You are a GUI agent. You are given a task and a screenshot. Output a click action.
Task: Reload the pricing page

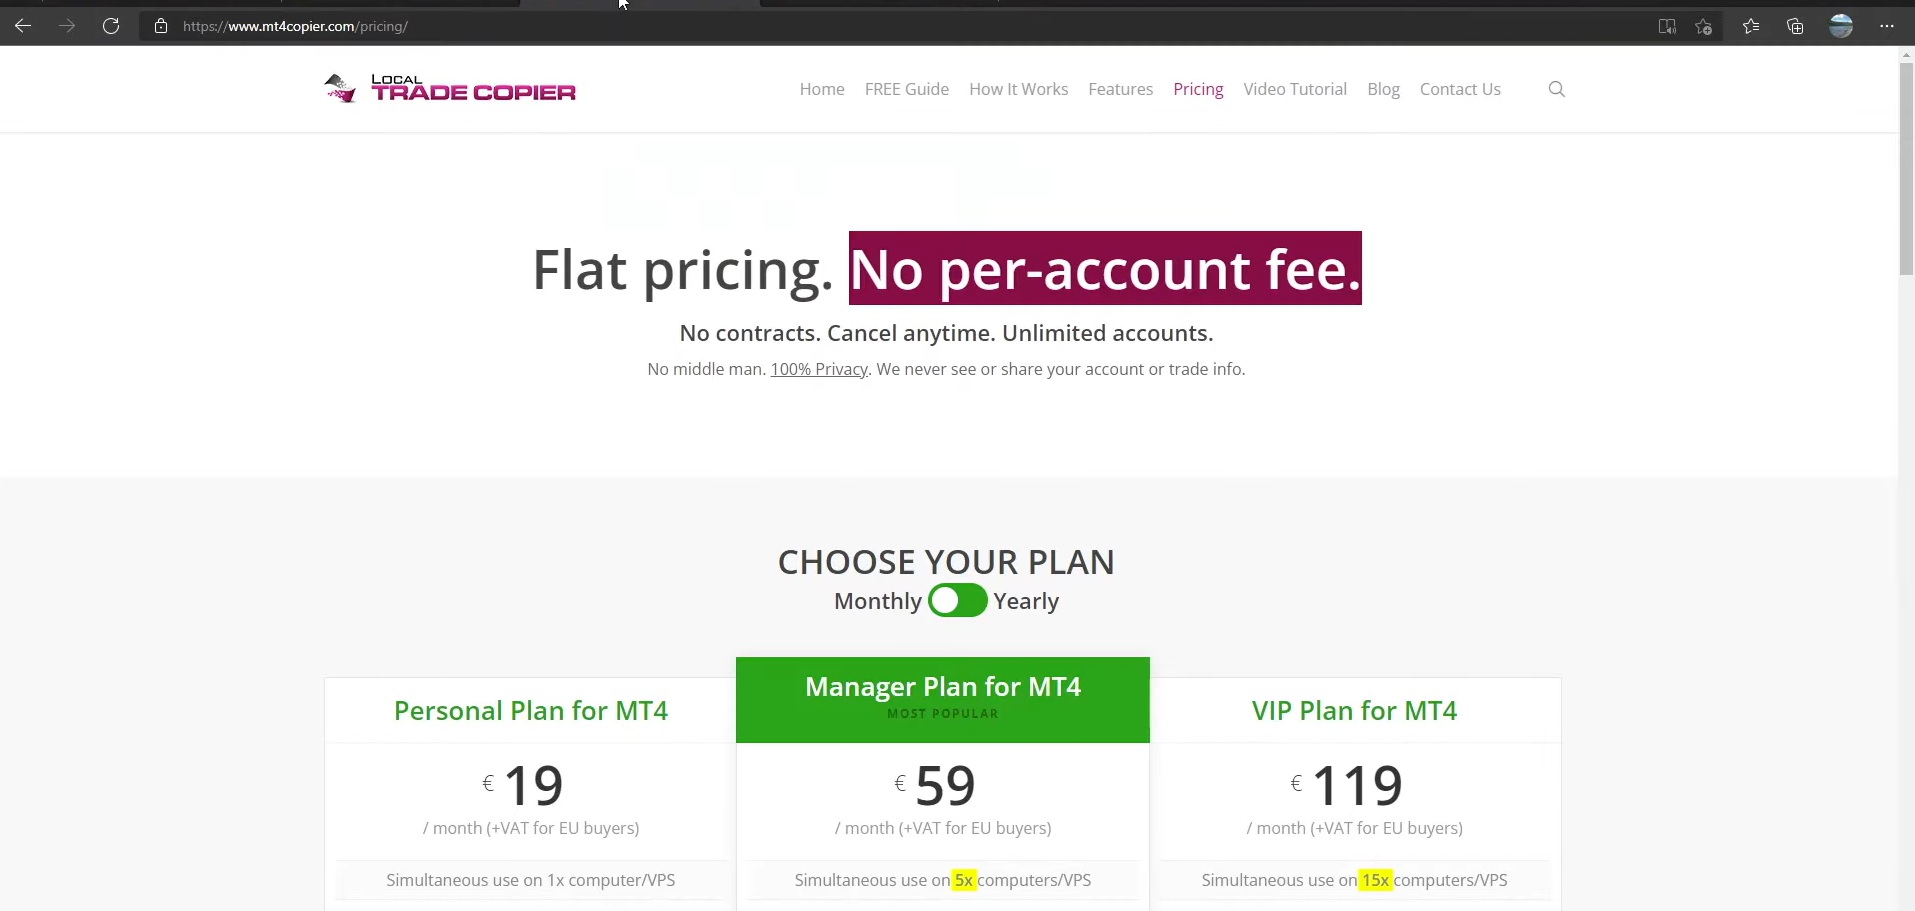click(111, 26)
